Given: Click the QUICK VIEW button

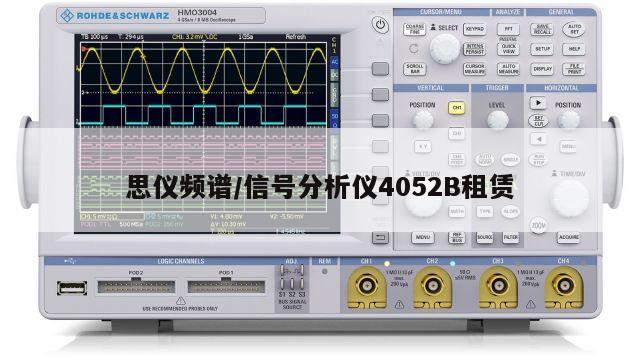Looking at the screenshot, I should [509, 49].
